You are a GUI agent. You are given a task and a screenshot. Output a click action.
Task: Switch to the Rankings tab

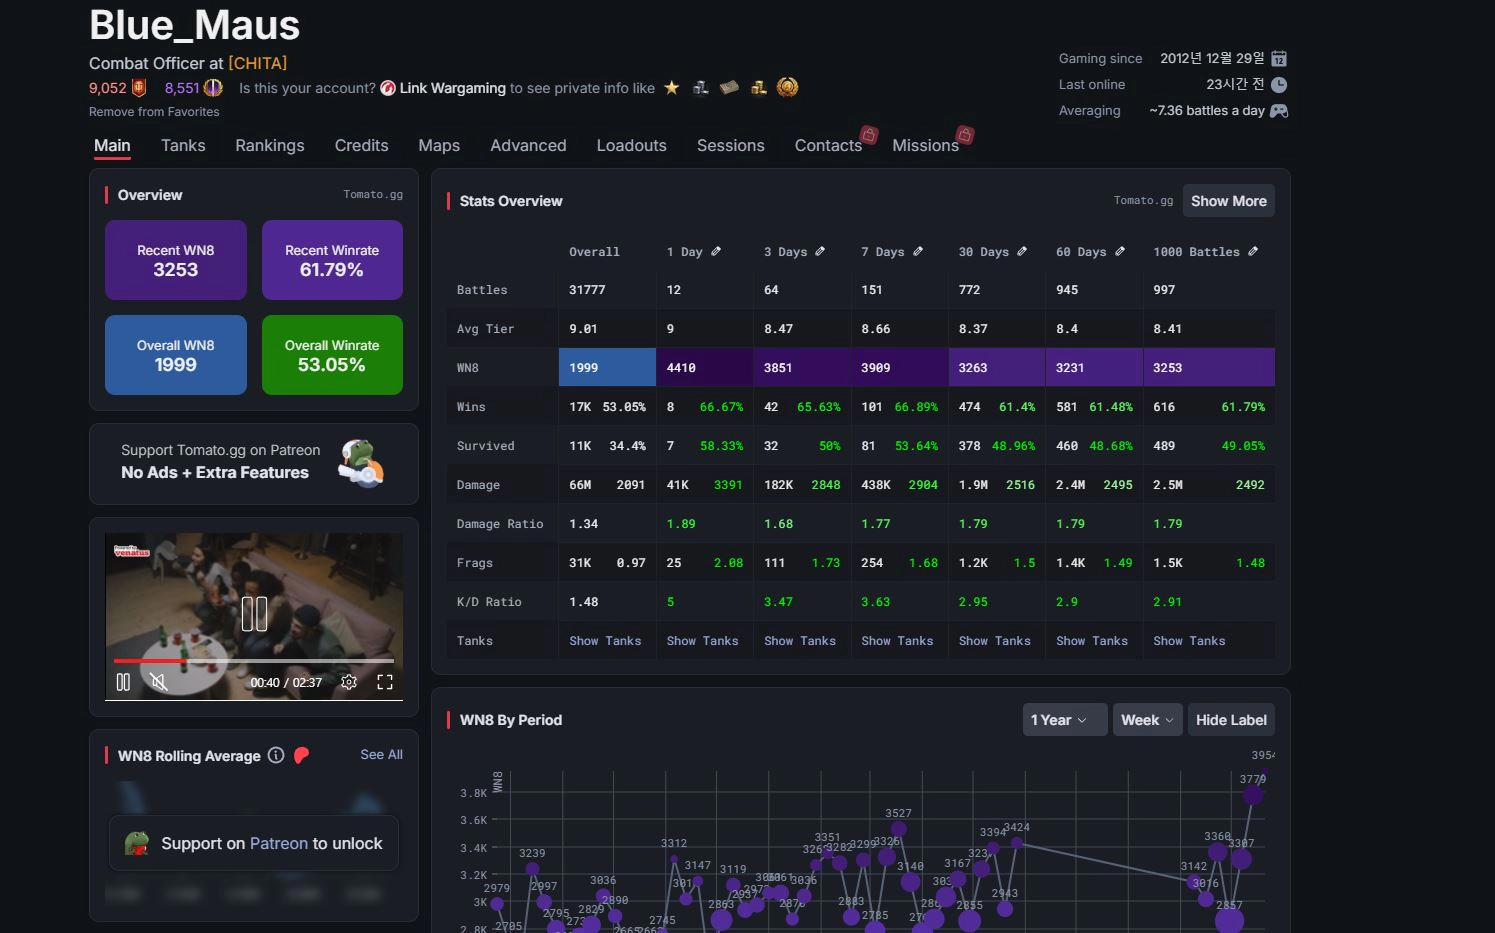[270, 146]
